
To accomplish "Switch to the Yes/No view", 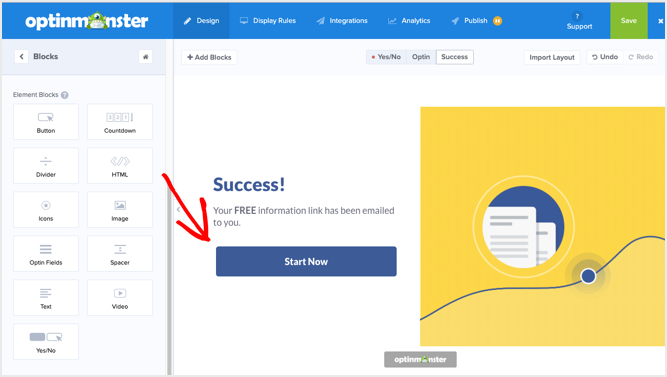I will [386, 57].
